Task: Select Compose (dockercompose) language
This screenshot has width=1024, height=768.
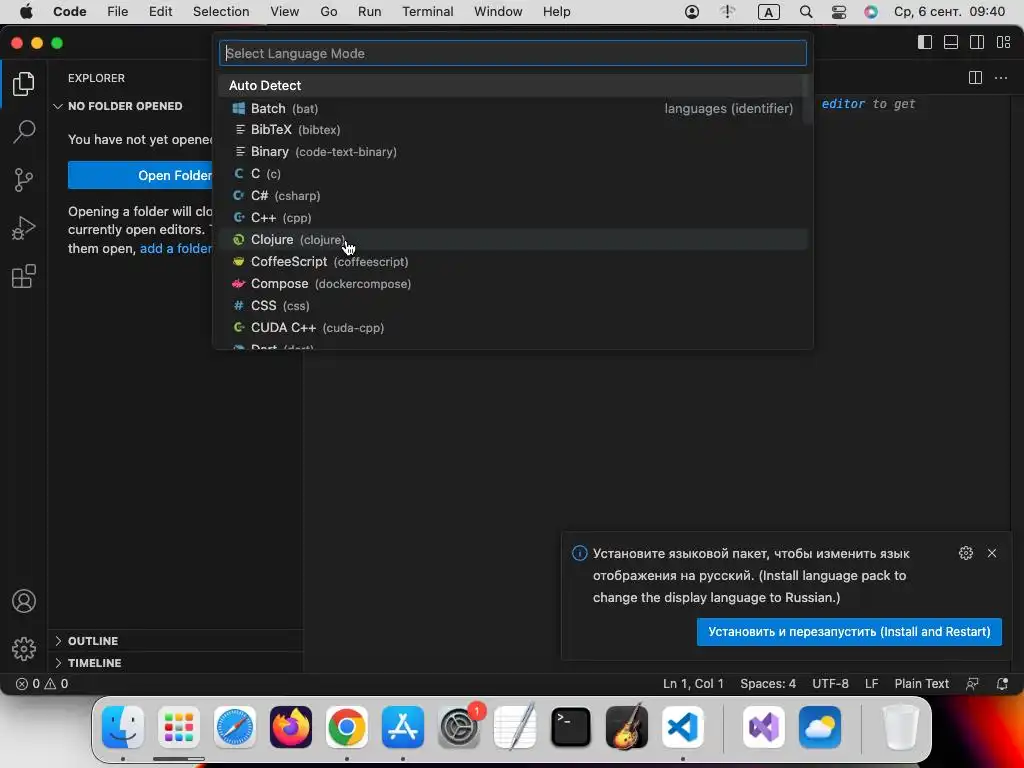Action: coord(512,283)
